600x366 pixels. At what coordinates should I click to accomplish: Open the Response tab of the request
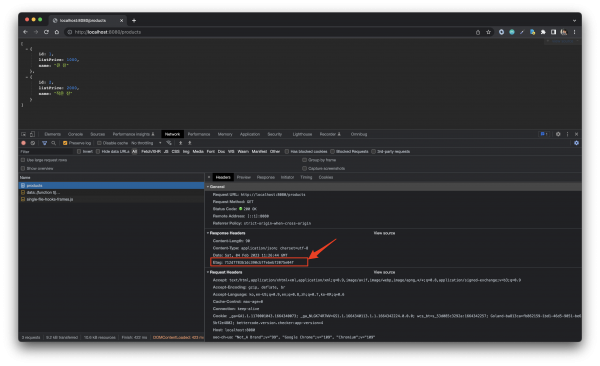pos(266,177)
